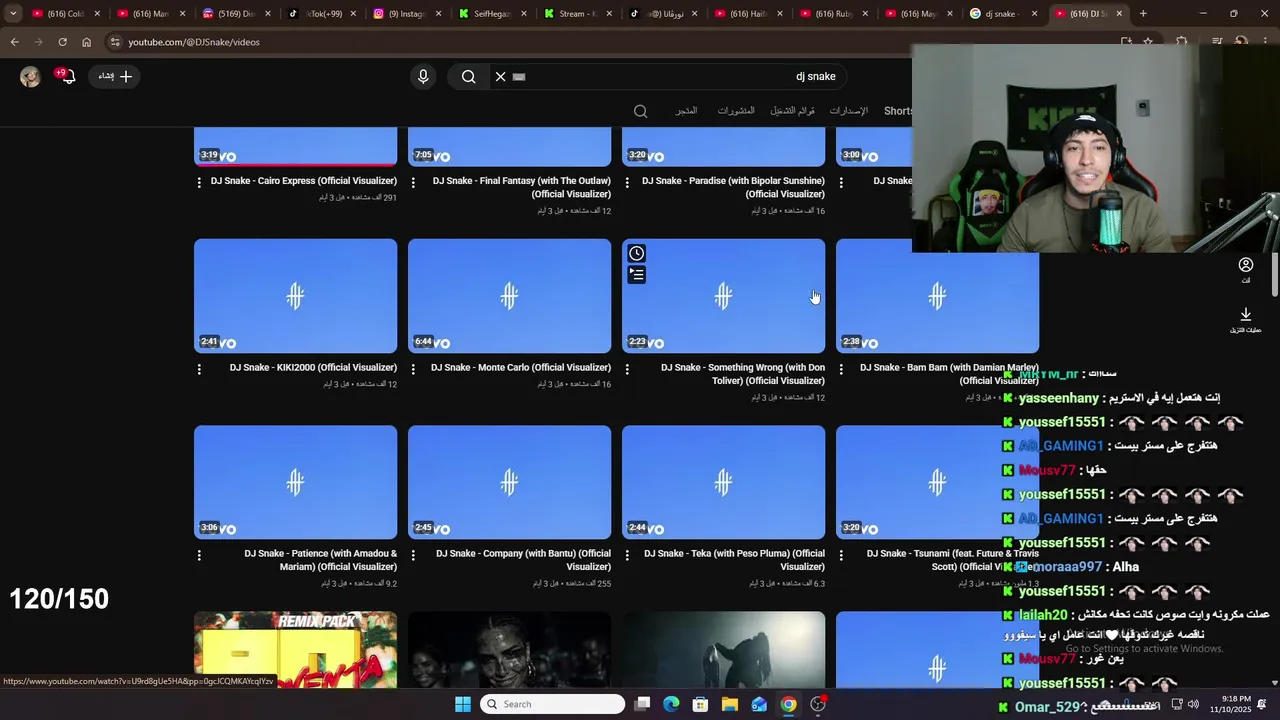Click the YouTube voice search microphone
The image size is (1280, 720).
[423, 76]
